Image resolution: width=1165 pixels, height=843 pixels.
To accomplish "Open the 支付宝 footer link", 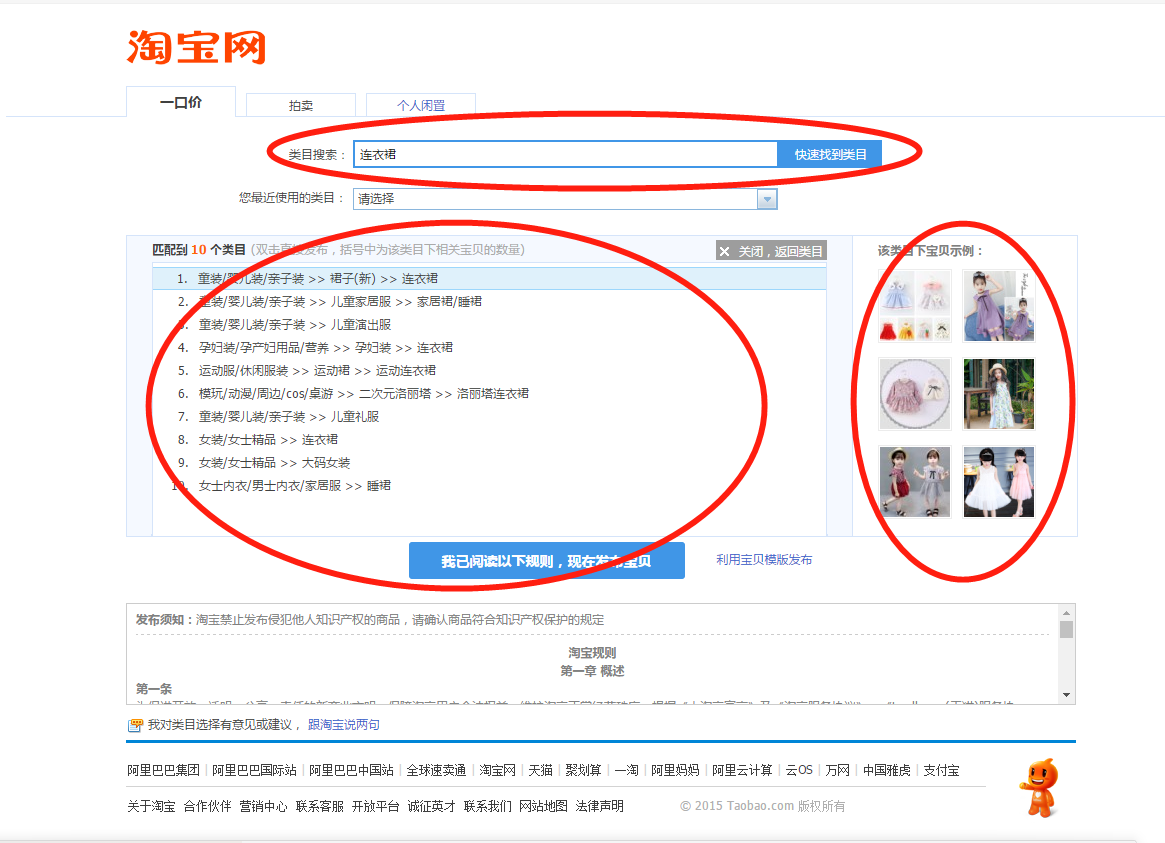I will point(941,770).
